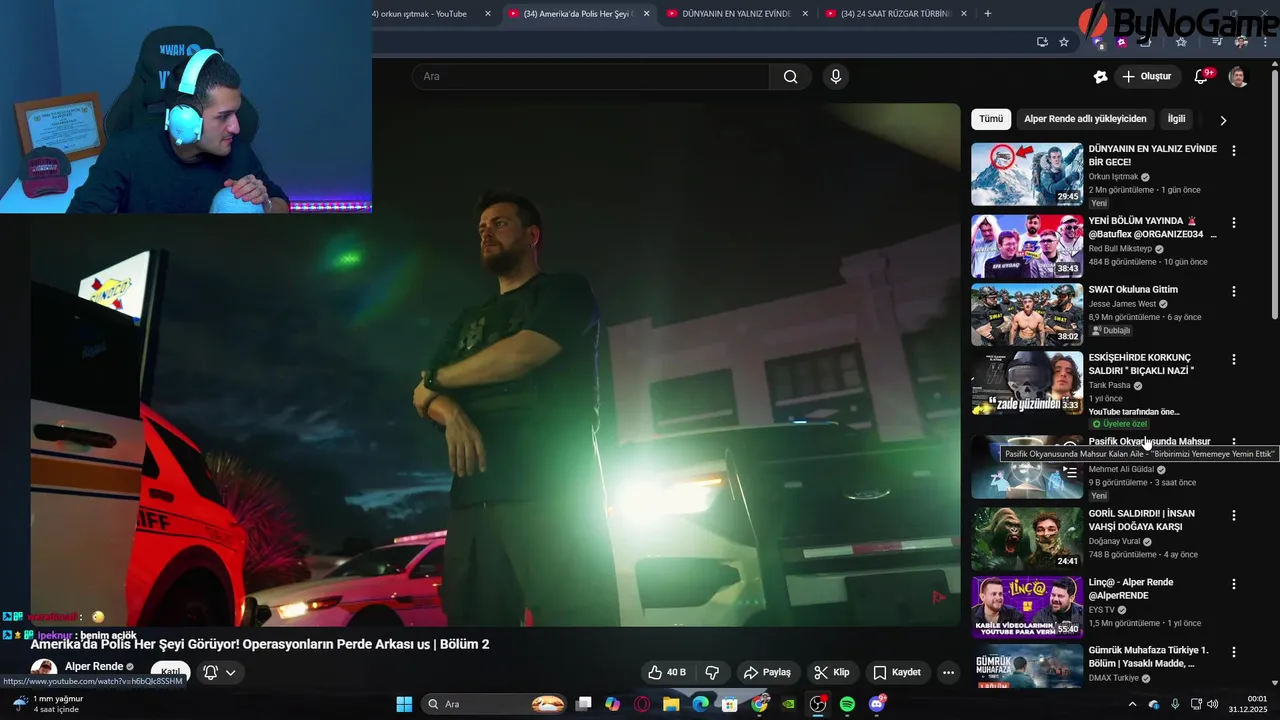Click into the YouTube Ara search field
The width and height of the screenshot is (1280, 720).
tap(590, 76)
